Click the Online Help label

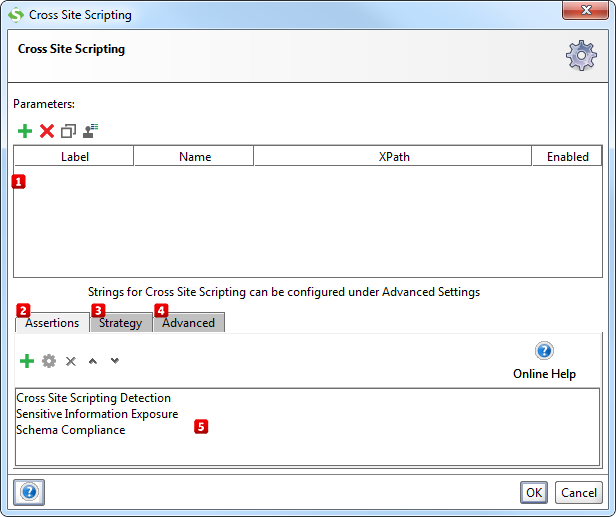click(544, 374)
